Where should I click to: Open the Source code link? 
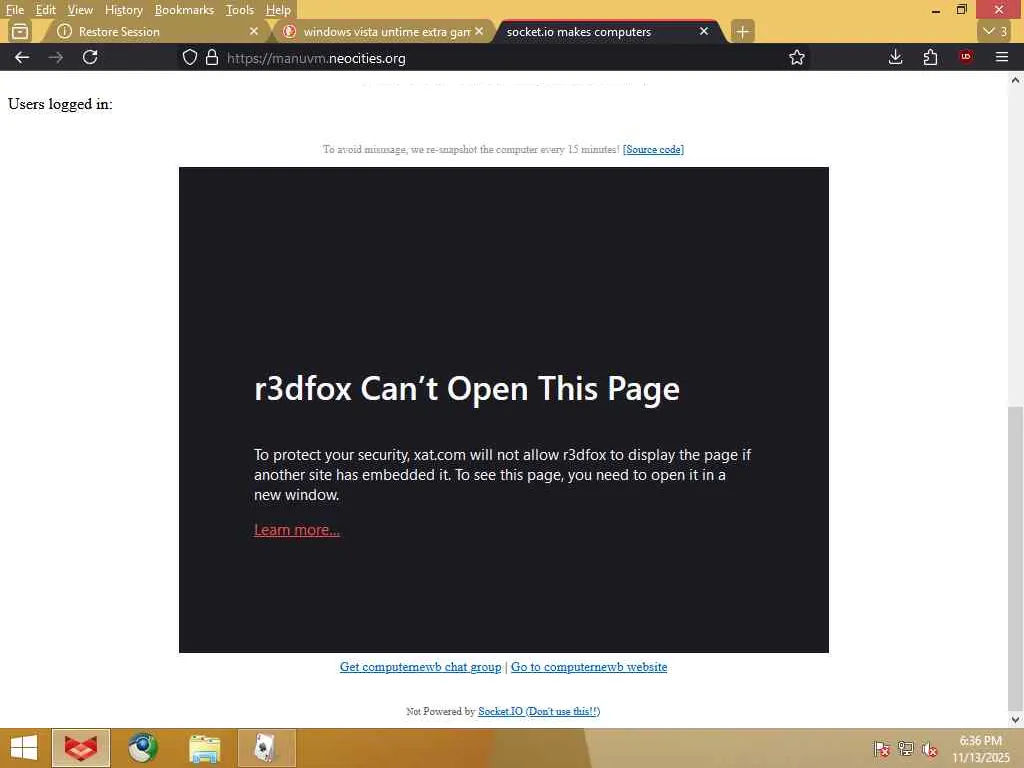coord(653,150)
